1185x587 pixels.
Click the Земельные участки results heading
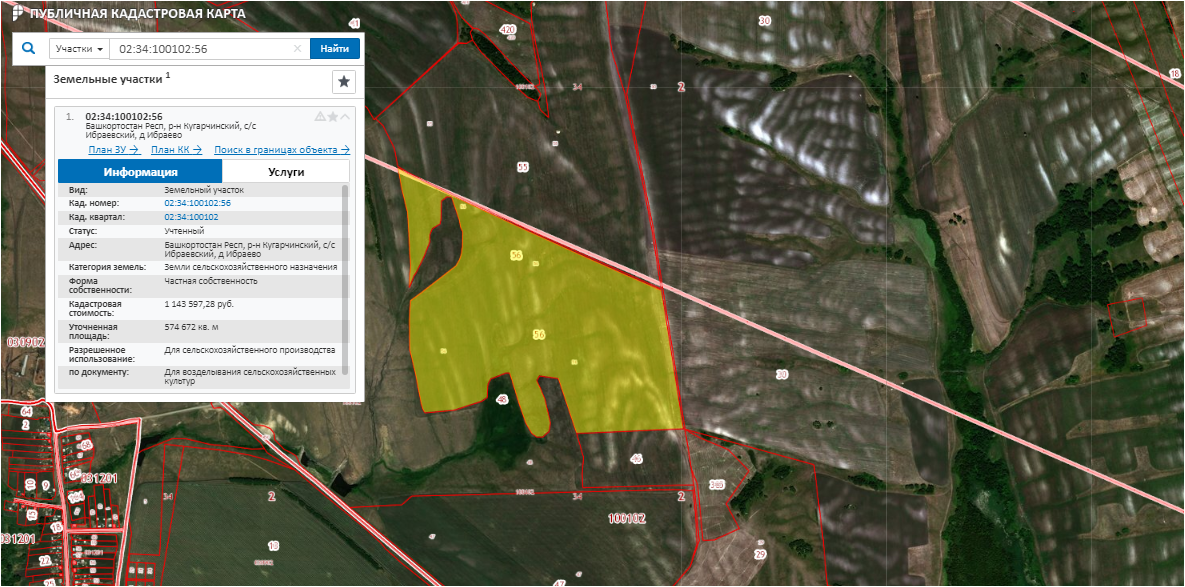pyautogui.click(x=108, y=77)
